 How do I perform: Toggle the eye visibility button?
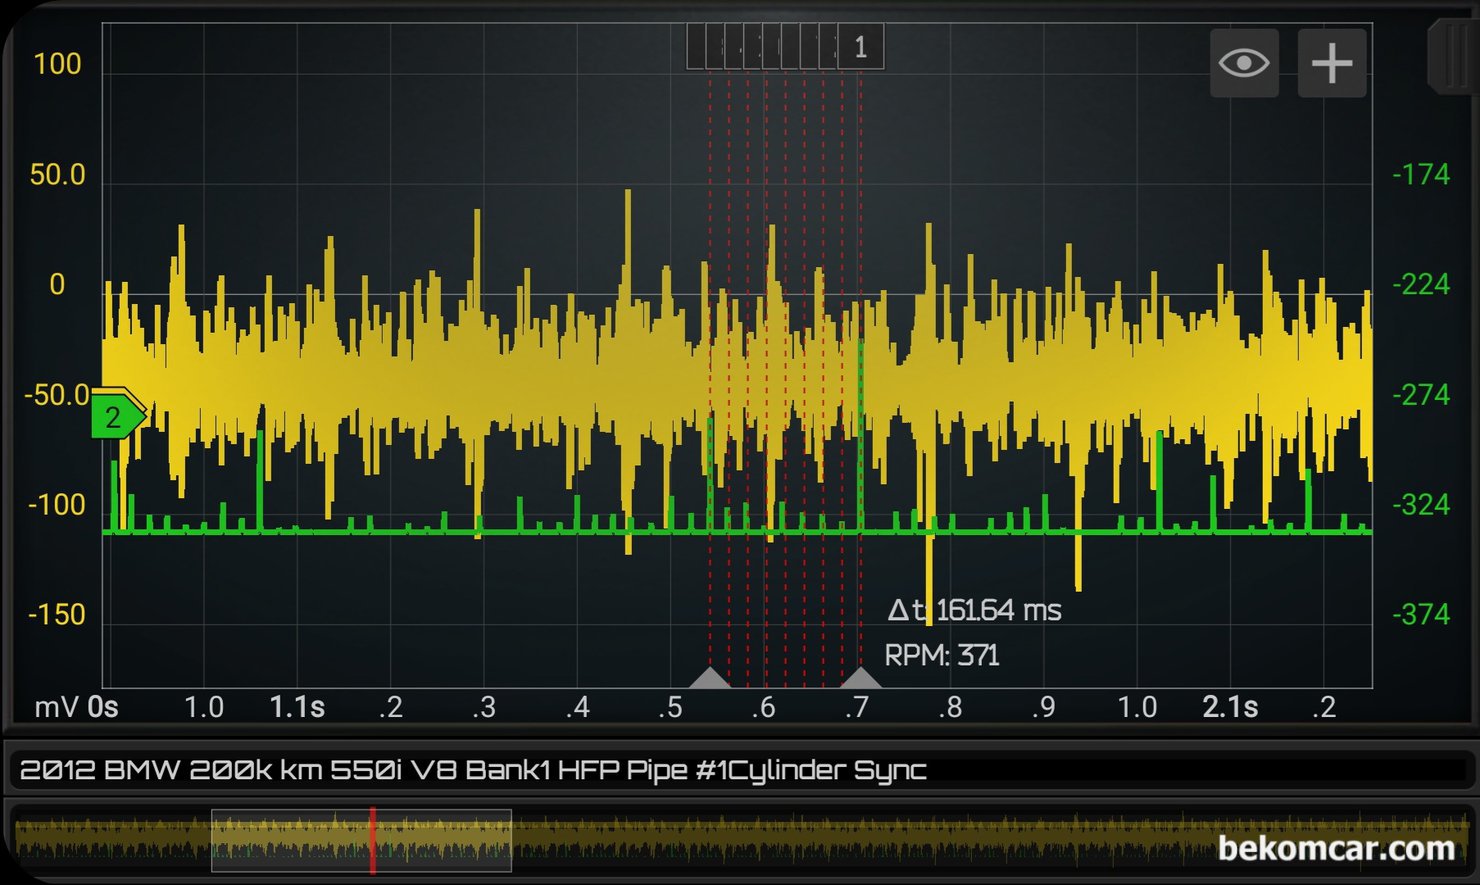pos(1243,63)
